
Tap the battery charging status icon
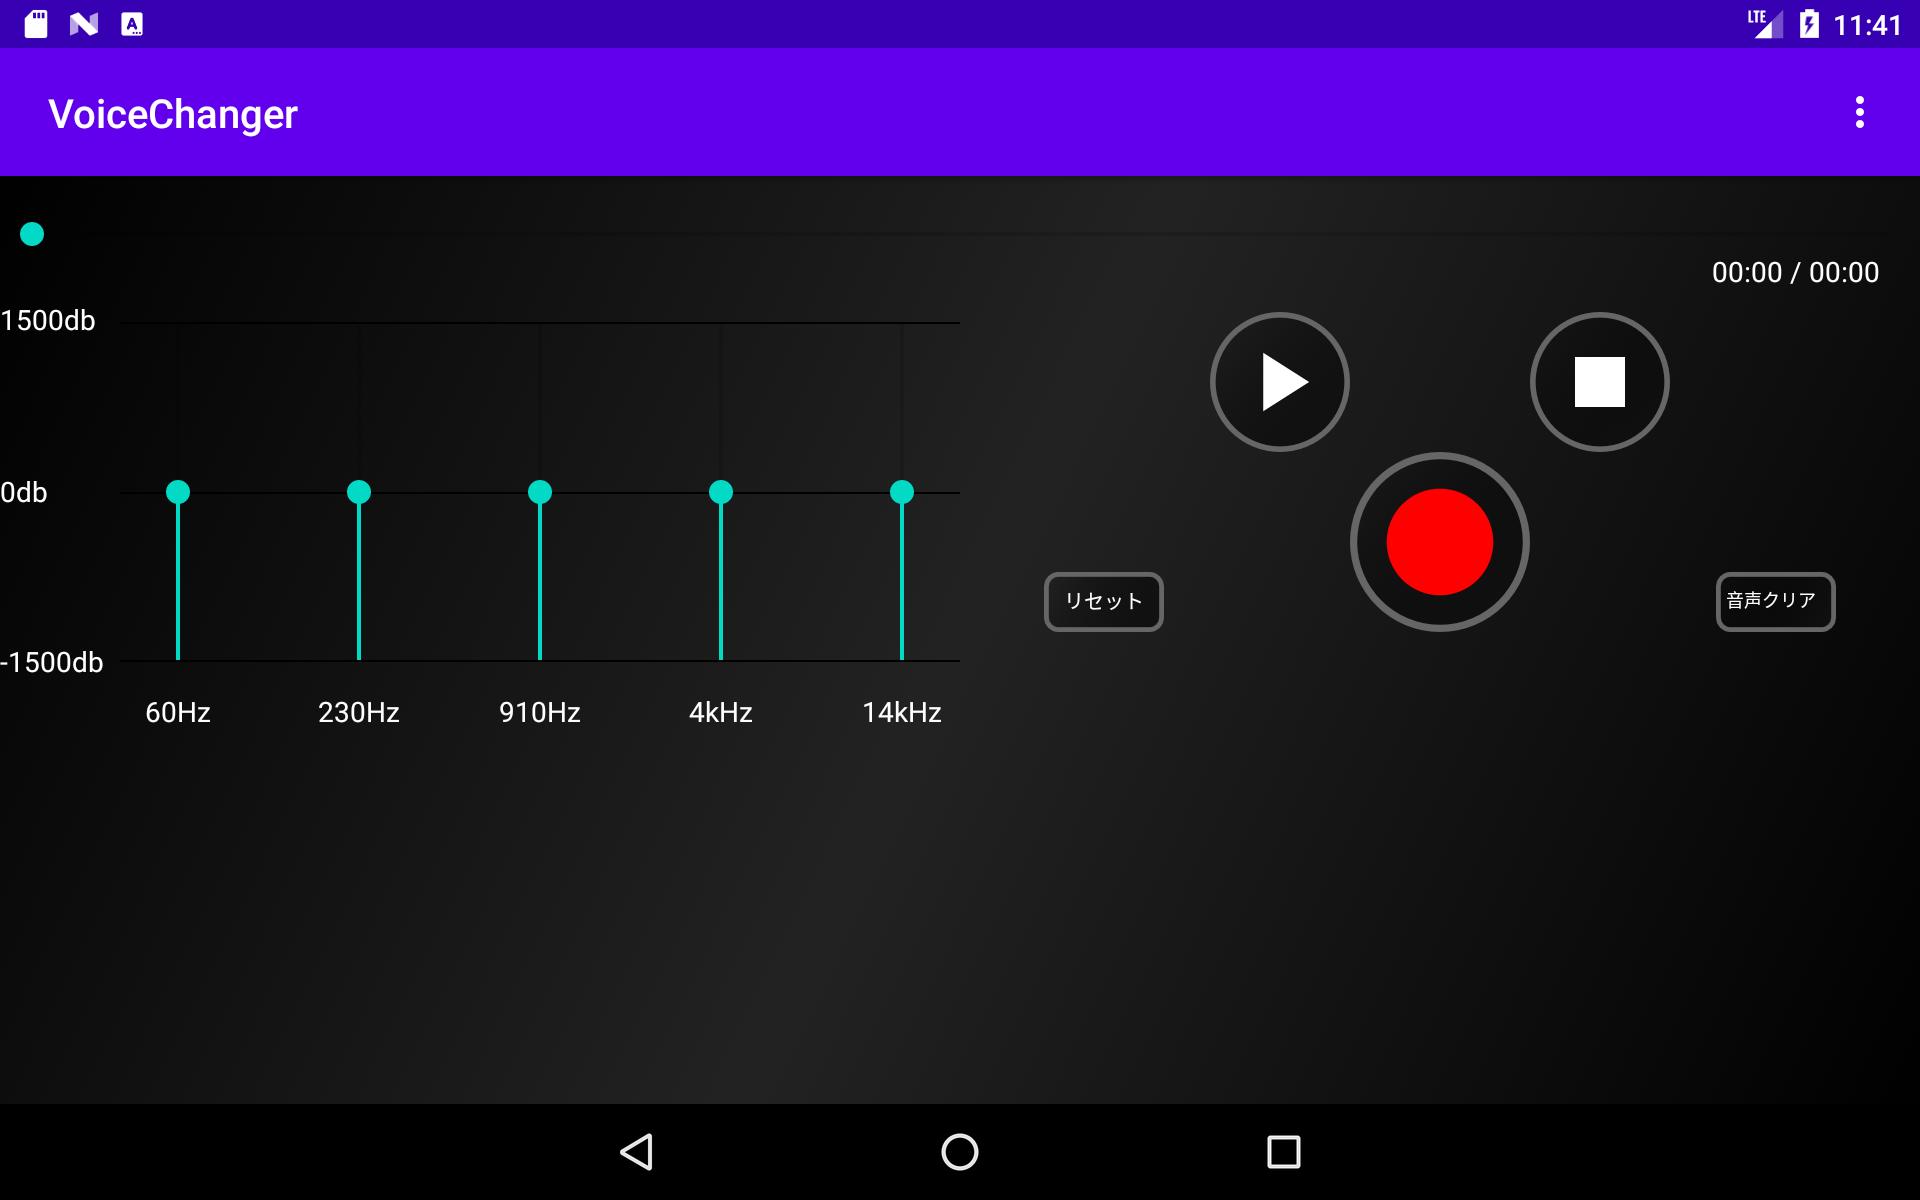pos(1809,24)
